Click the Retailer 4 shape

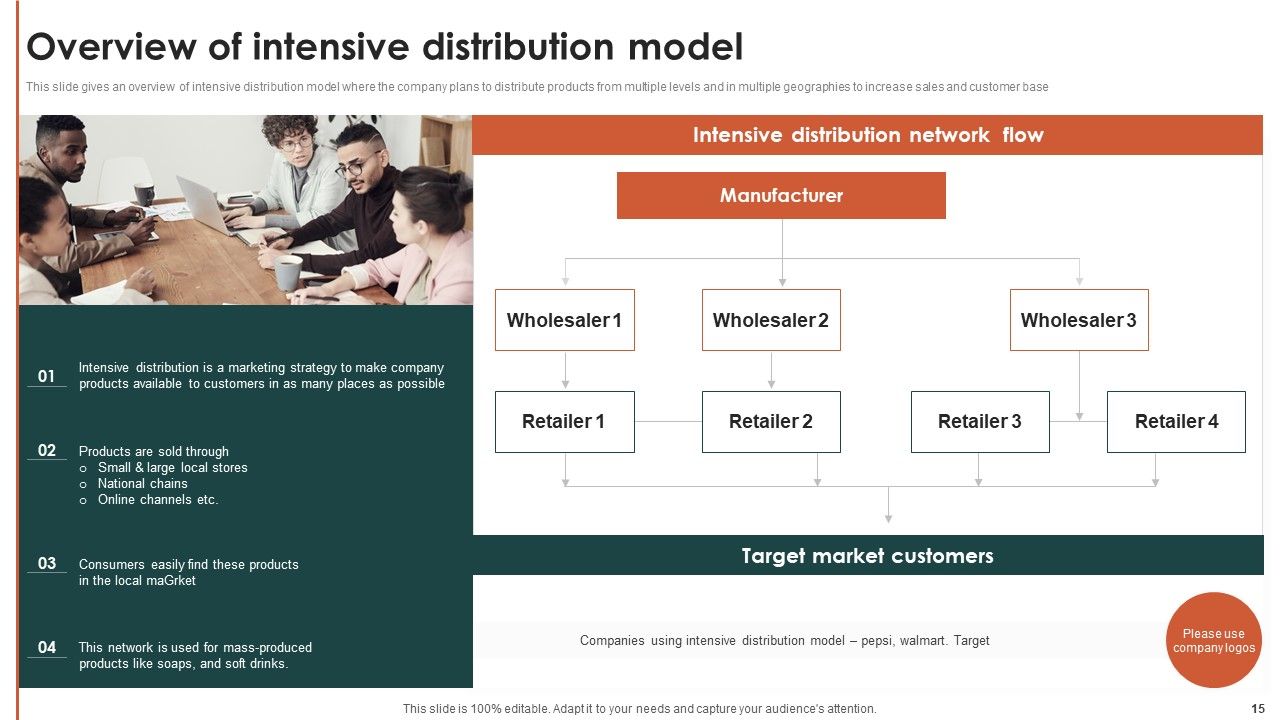coord(1177,421)
